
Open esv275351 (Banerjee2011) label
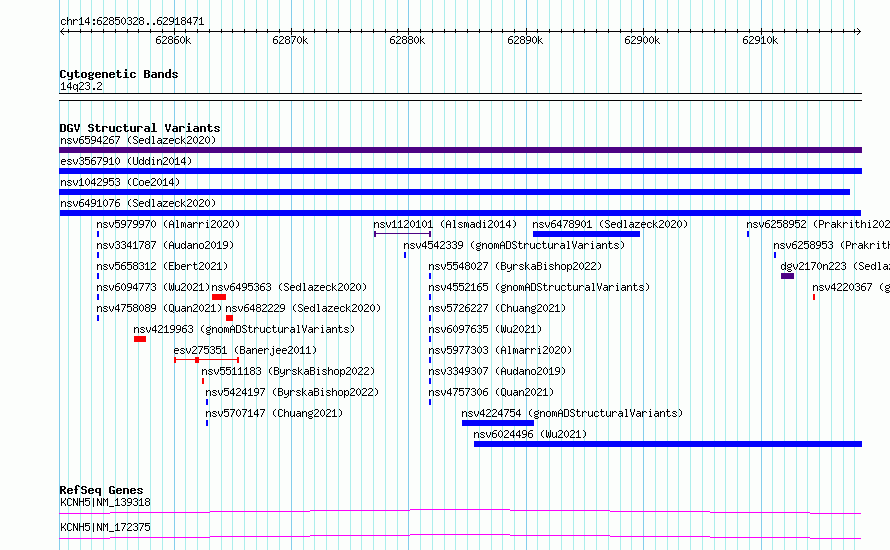245,350
